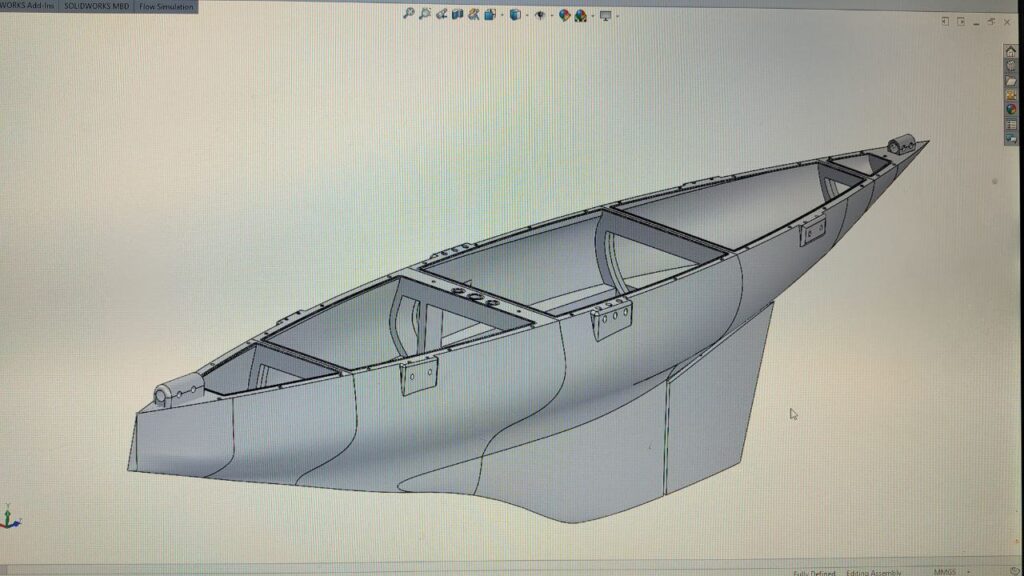Open the SOLIDWORKS Forum icon in task pane
The image size is (1024, 576).
1011,138
